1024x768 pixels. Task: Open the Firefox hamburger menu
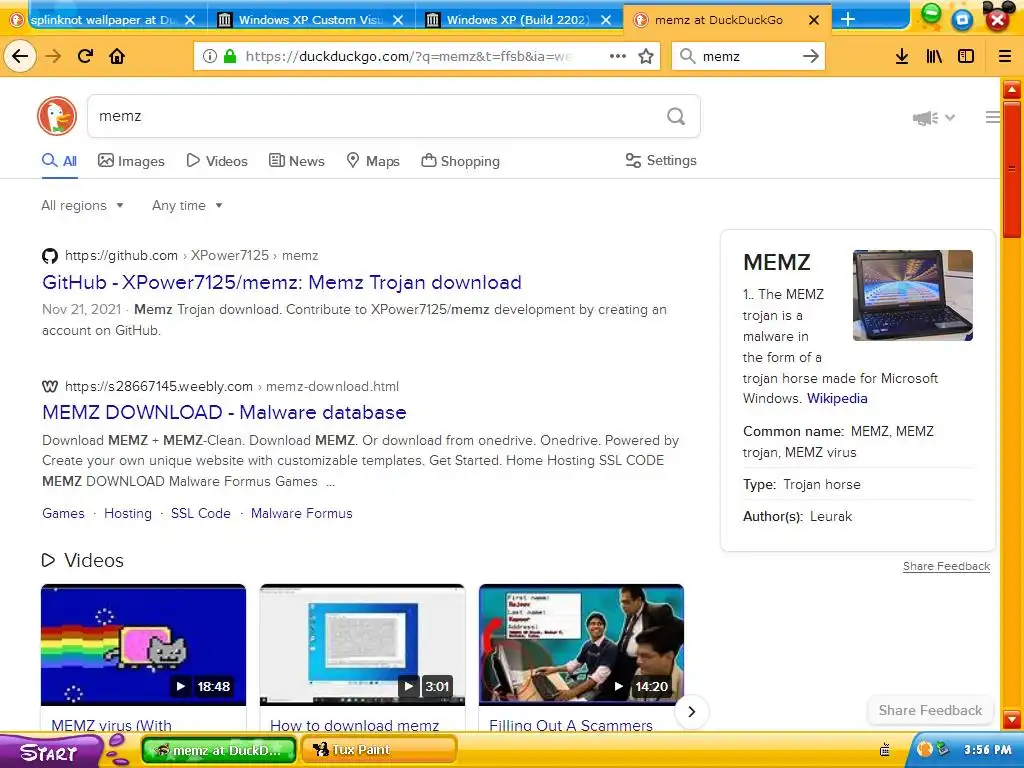tap(1005, 56)
